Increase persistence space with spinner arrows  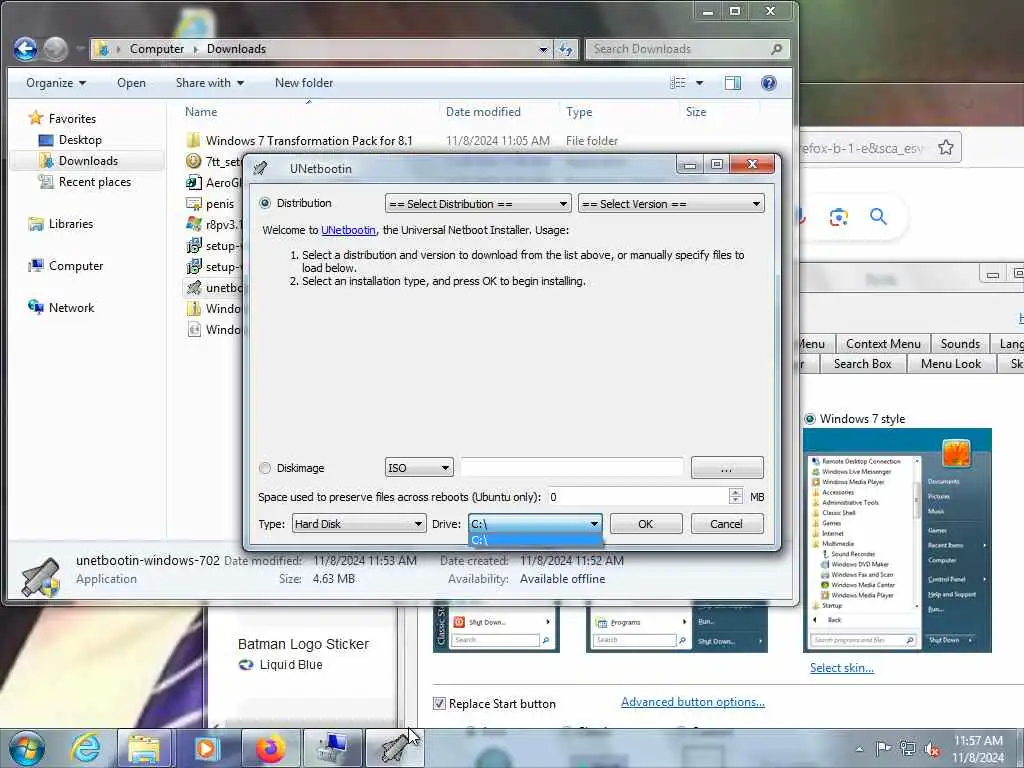(x=736, y=492)
